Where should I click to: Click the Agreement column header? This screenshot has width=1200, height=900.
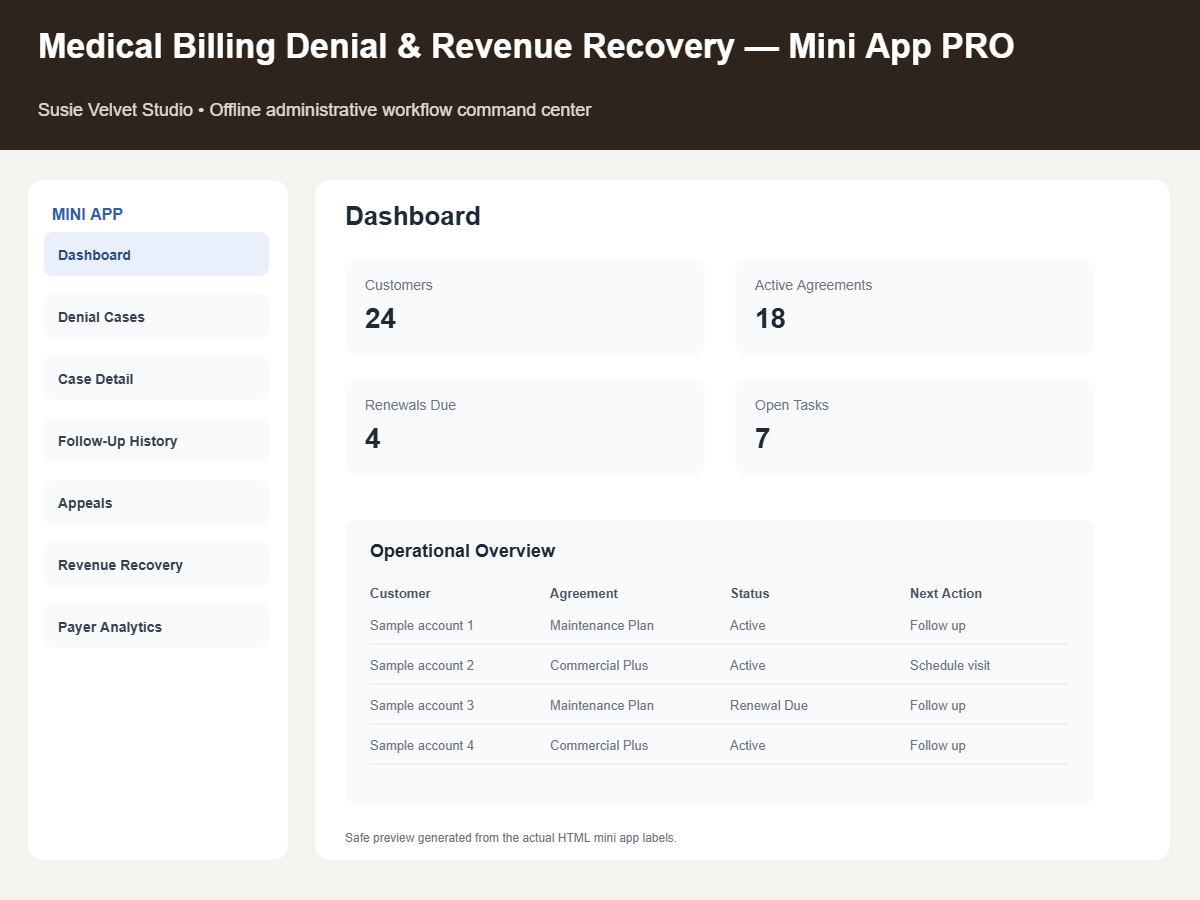point(584,593)
